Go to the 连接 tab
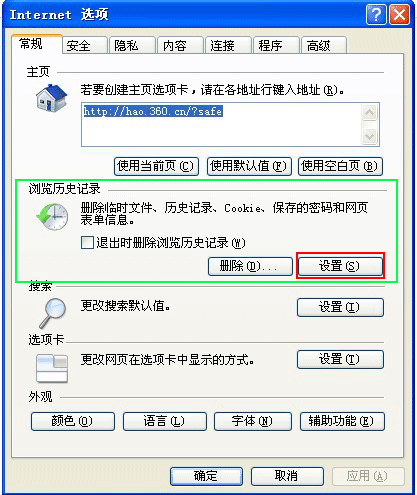Image resolution: width=417 pixels, height=495 pixels. [x=228, y=45]
